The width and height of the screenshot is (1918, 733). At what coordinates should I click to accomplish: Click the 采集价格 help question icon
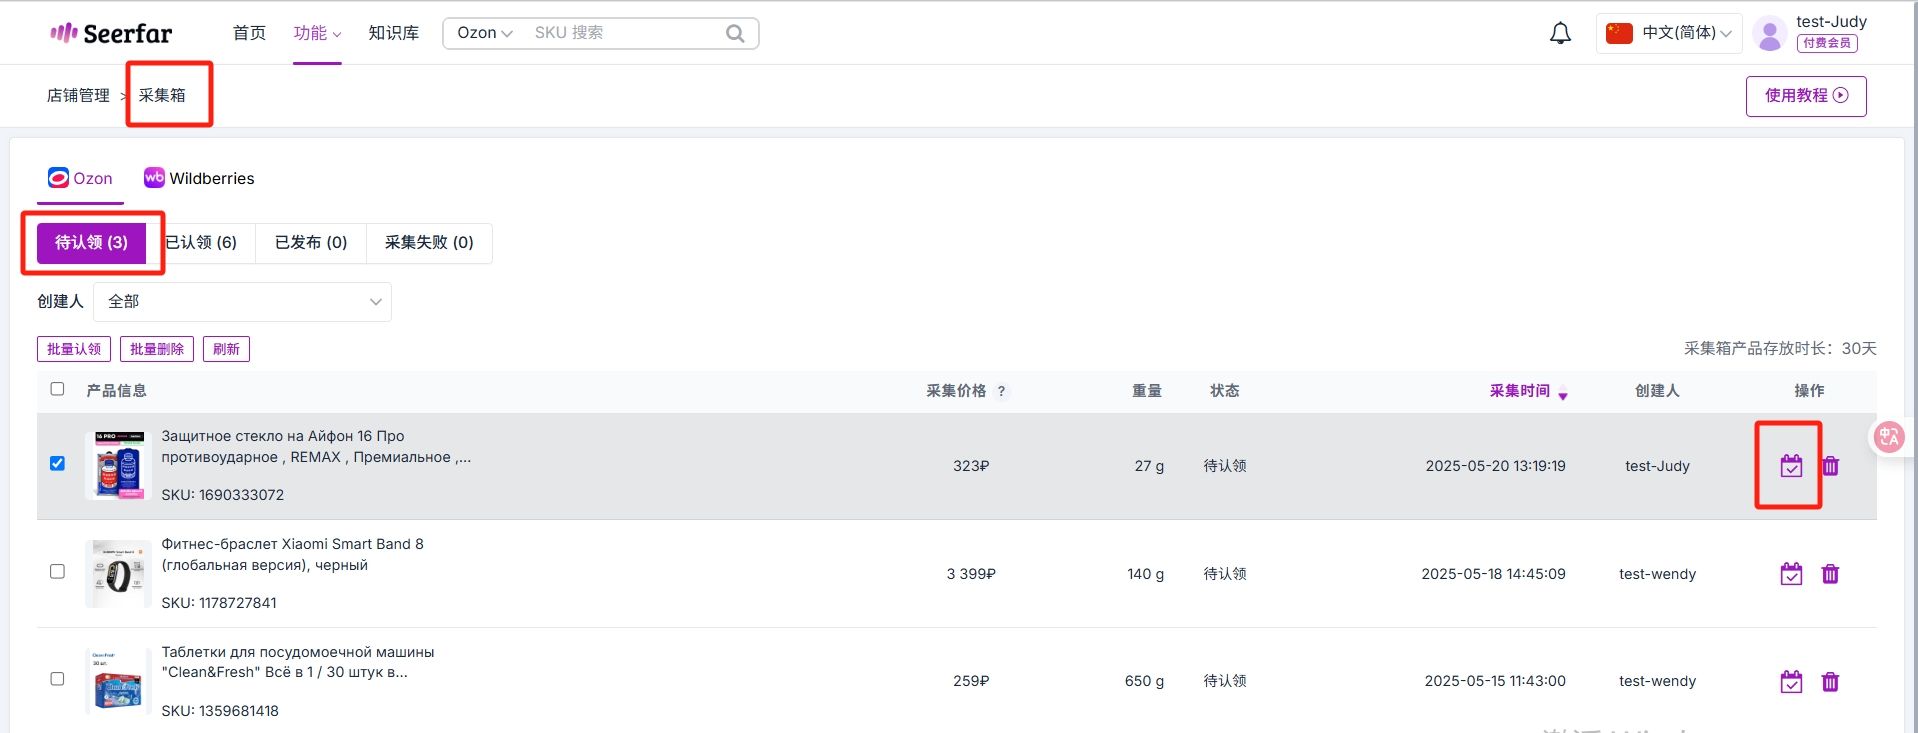coord(1001,391)
